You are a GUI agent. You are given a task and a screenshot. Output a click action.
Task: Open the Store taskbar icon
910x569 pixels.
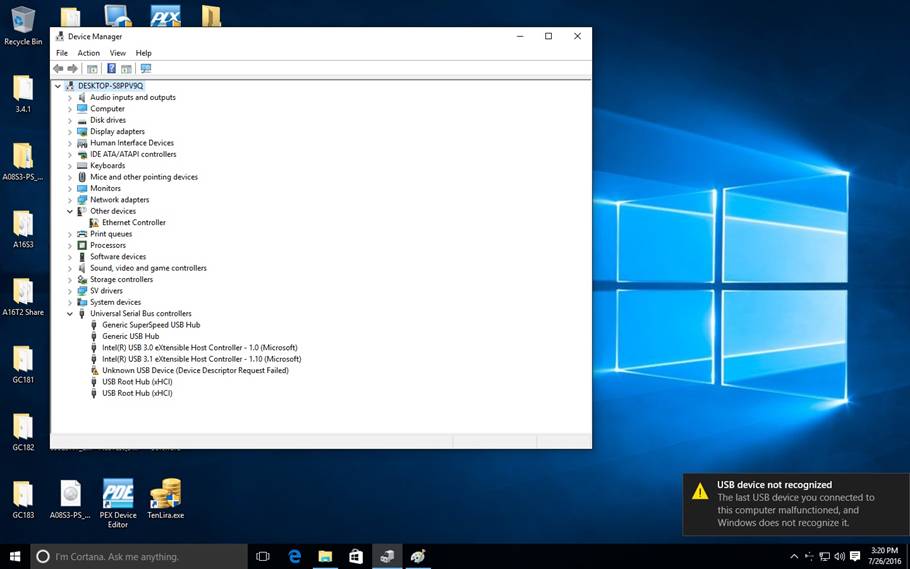pos(356,556)
